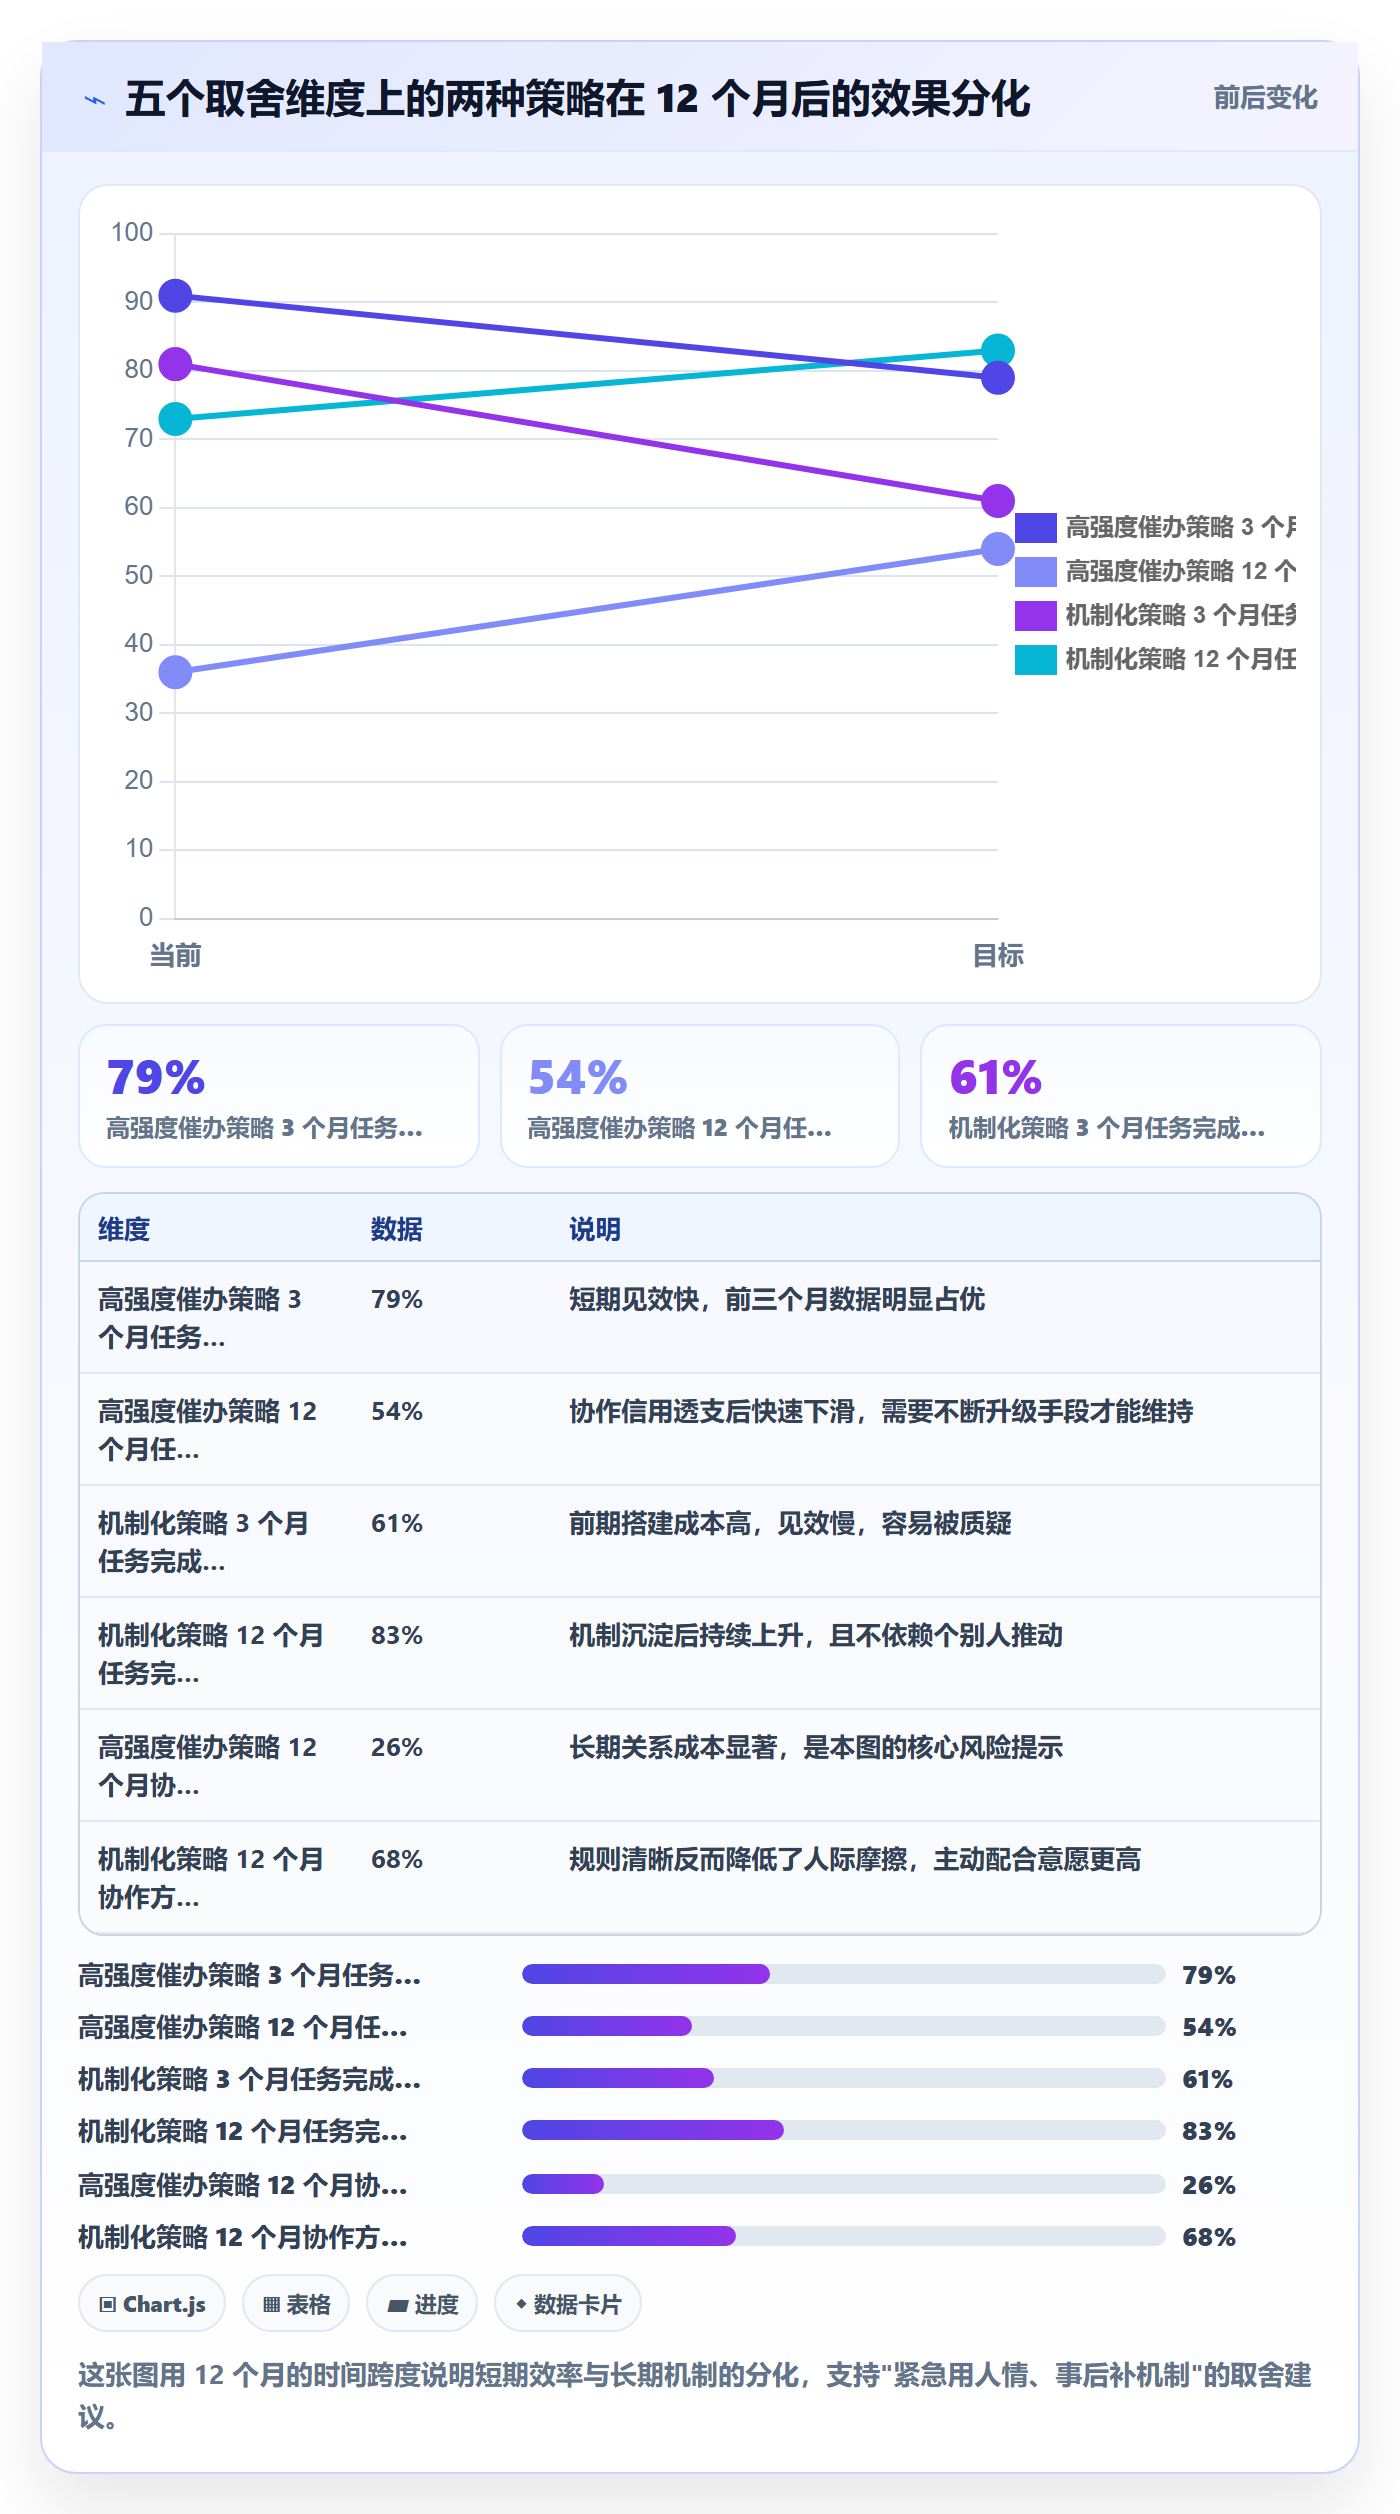The image size is (1400, 2514).
Task: Click the 进度 tag
Action: click(422, 2304)
